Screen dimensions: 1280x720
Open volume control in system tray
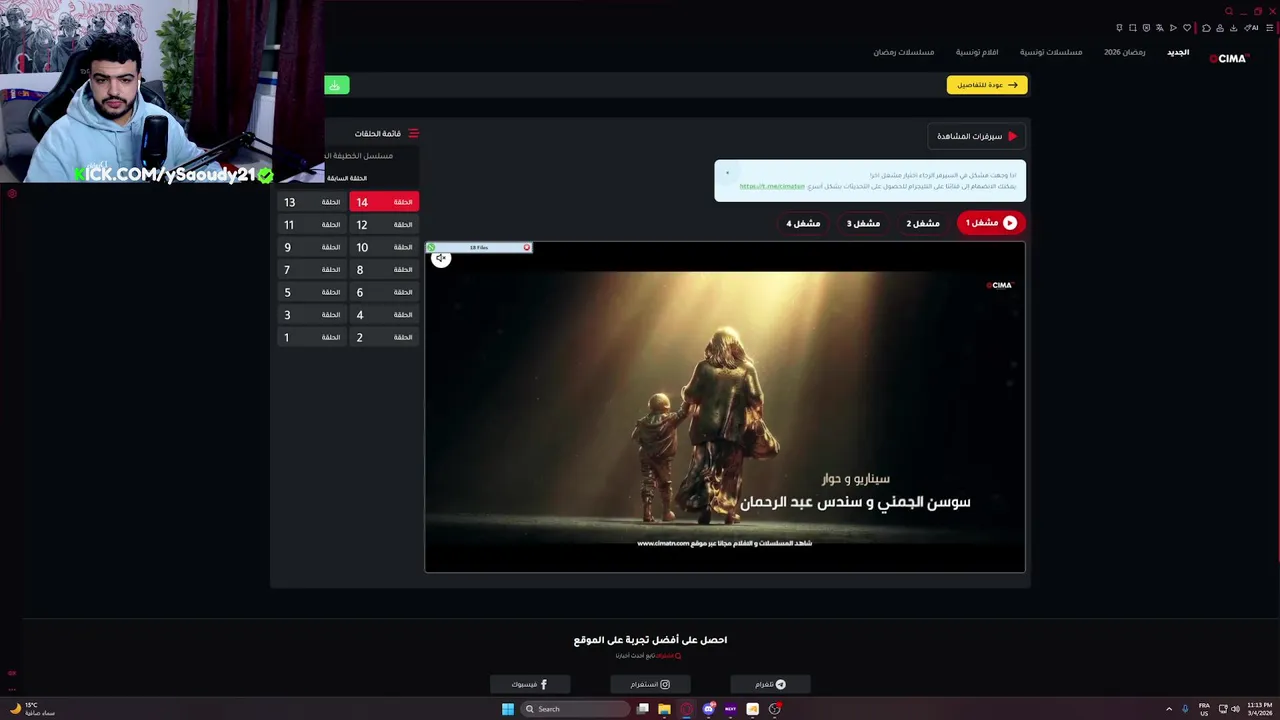[1235, 709]
